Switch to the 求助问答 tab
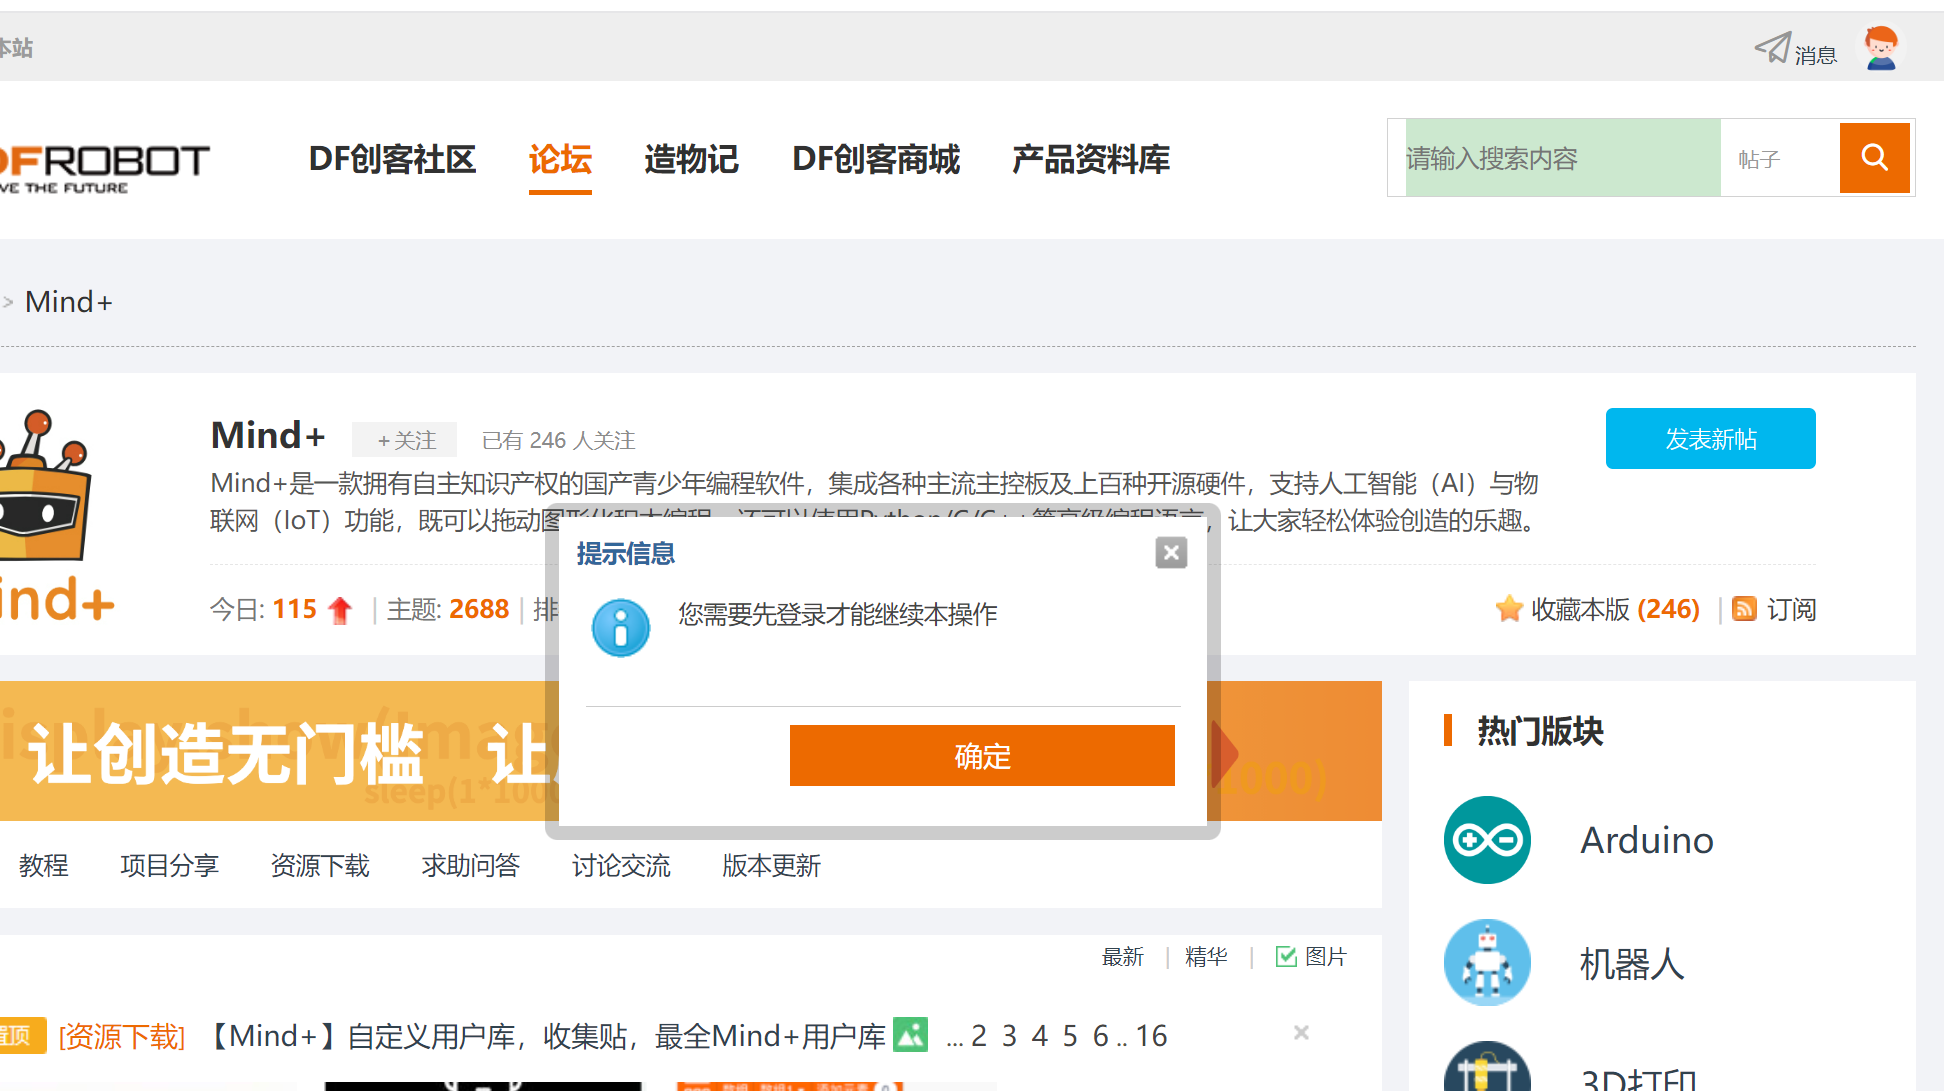Screen dimensions: 1944x1091 [x=470, y=865]
